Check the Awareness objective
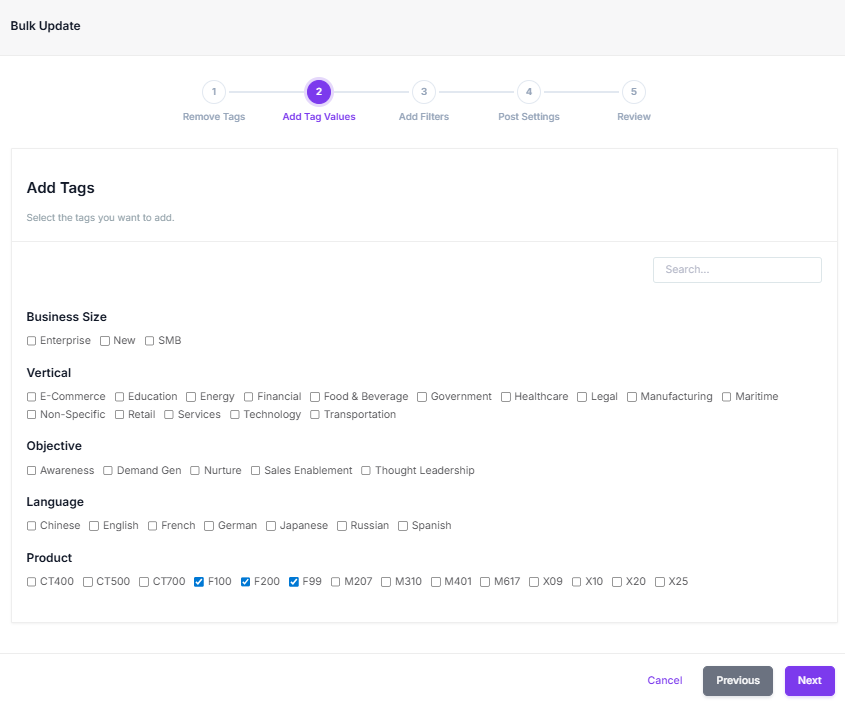 click(x=31, y=471)
